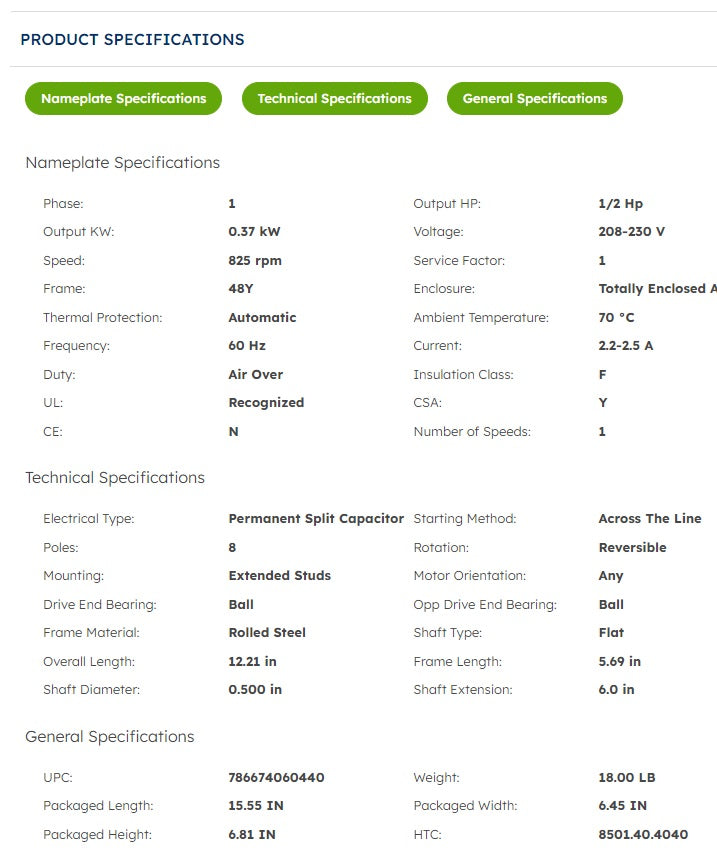Click the 208-230 V voltage value

(631, 232)
